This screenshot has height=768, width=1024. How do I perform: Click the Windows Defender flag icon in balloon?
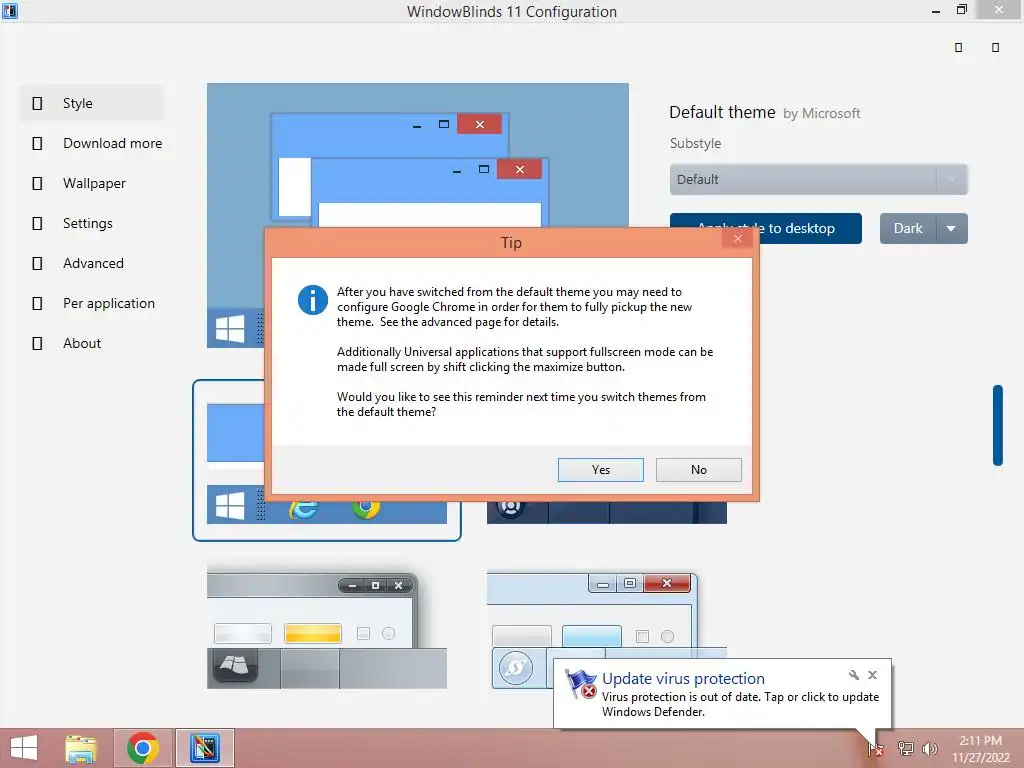581,684
